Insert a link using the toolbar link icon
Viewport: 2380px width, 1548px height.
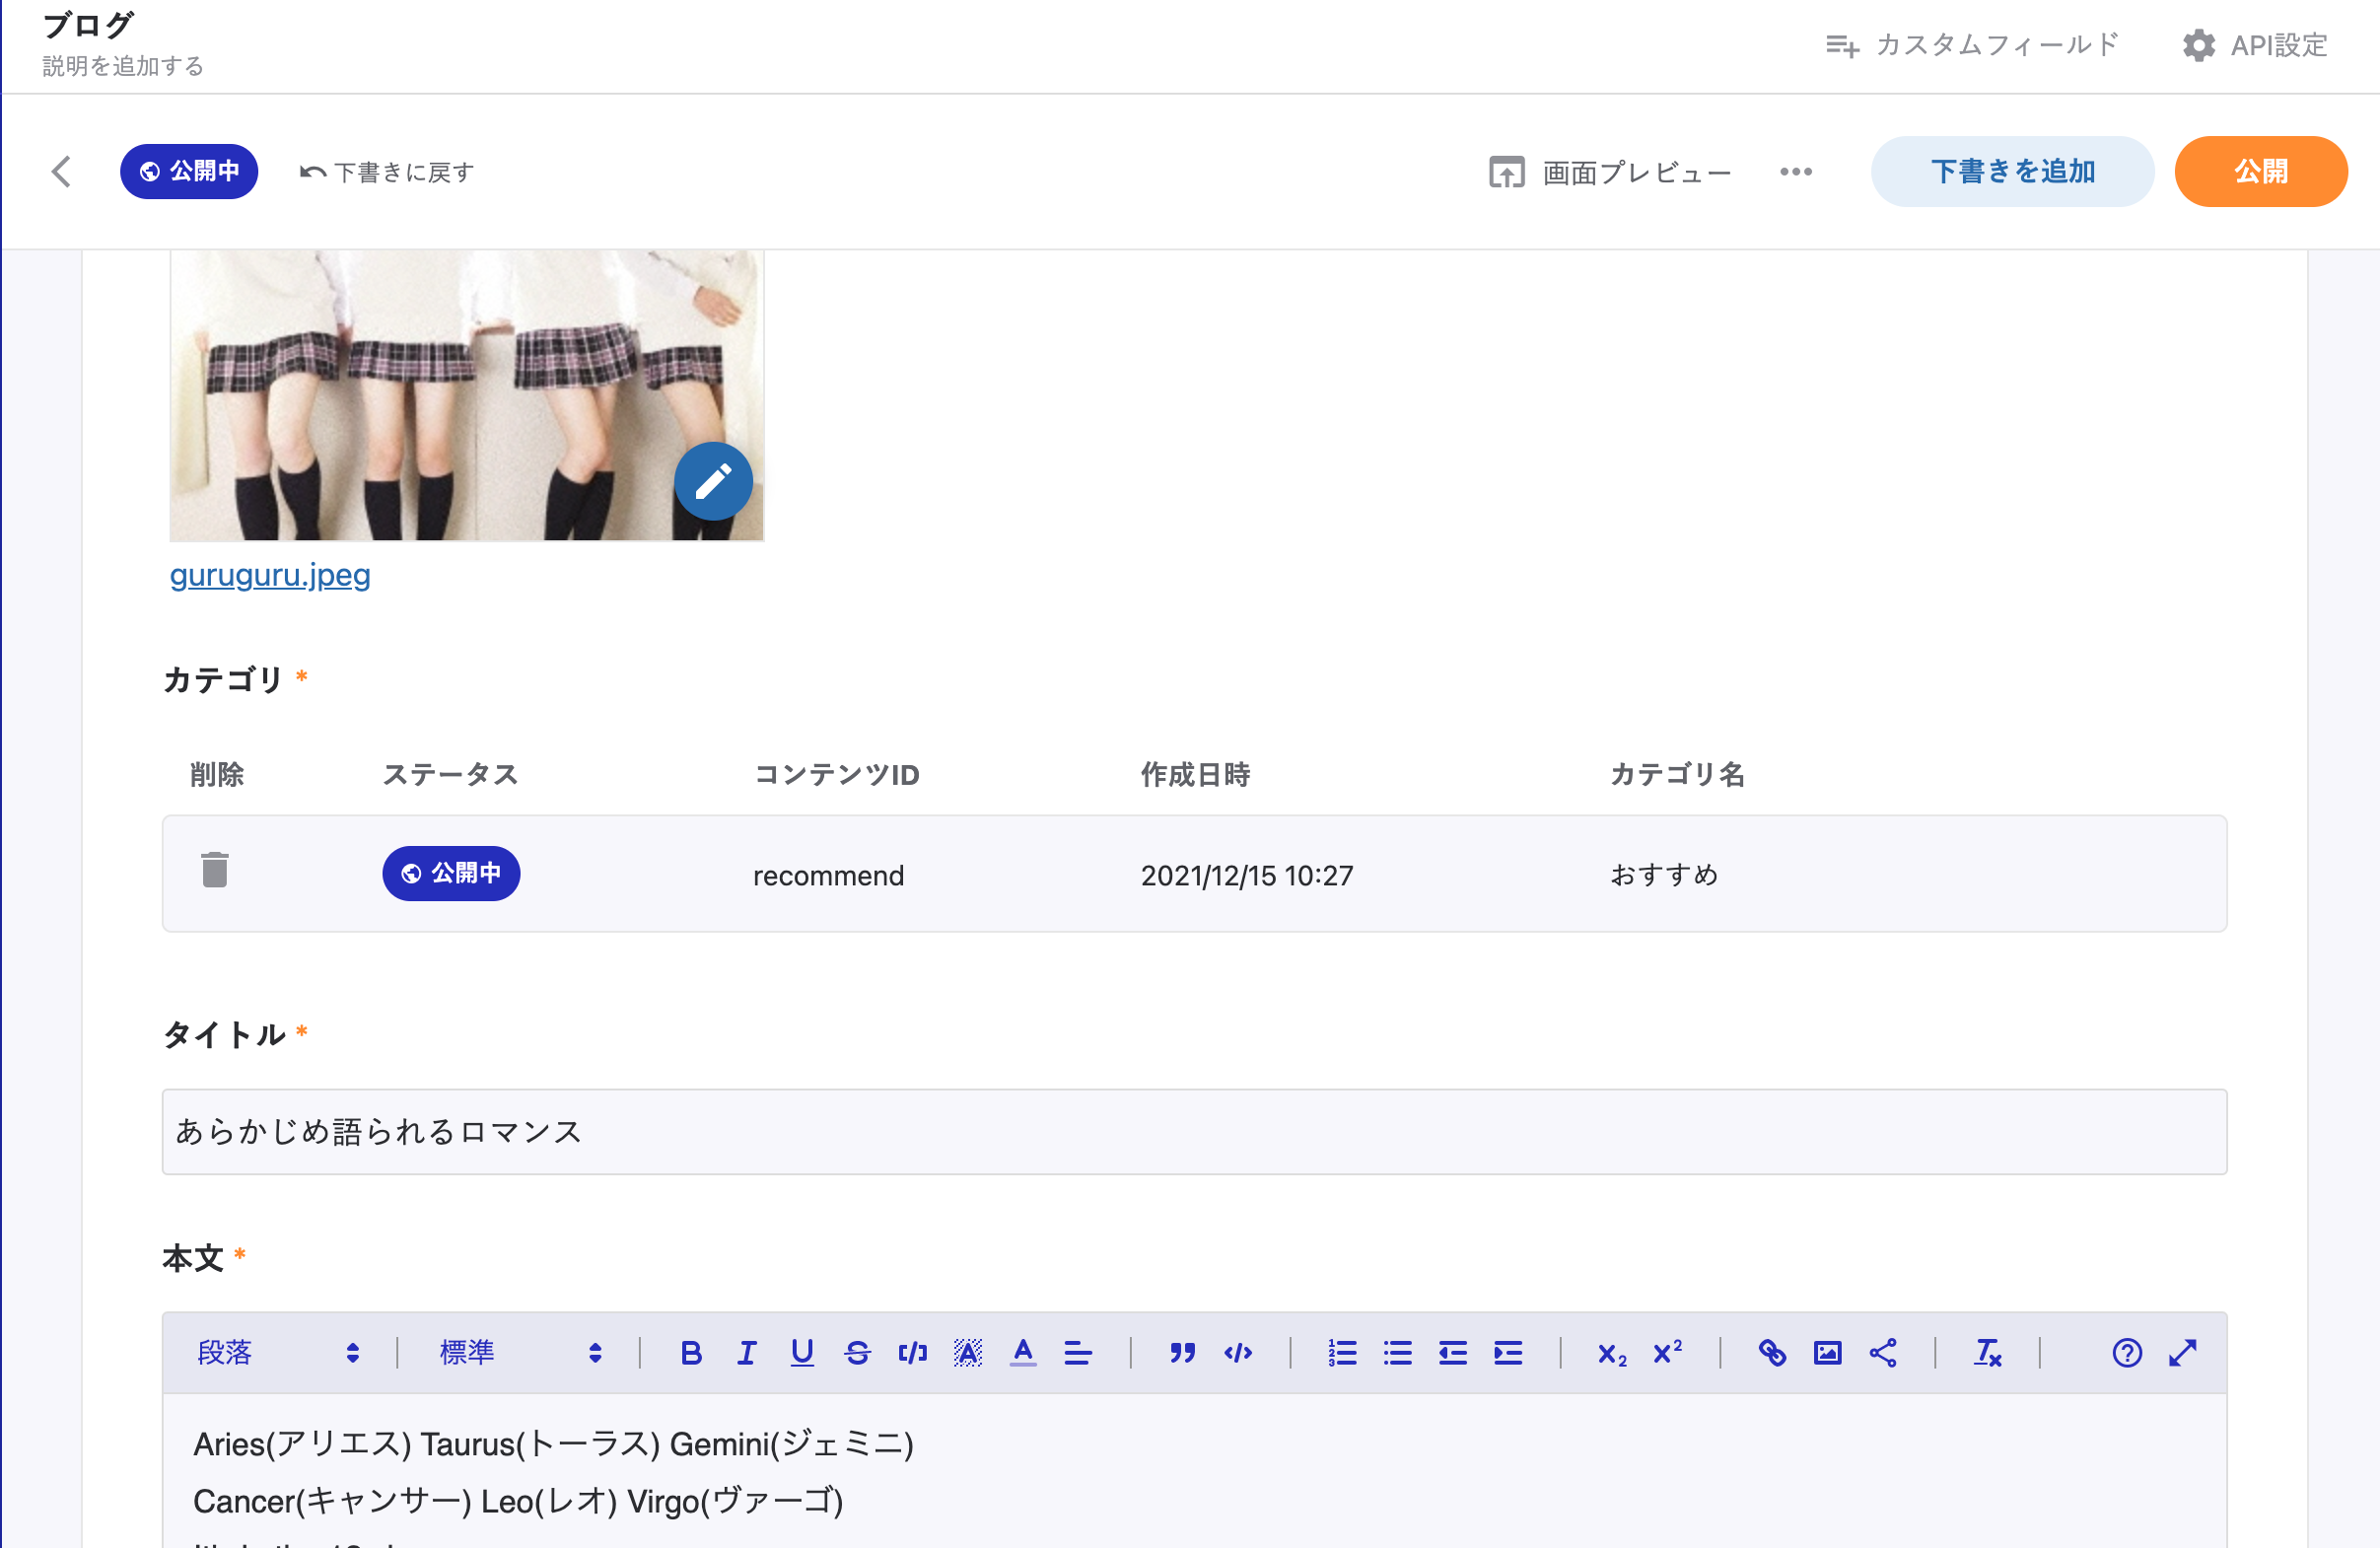[x=1771, y=1353]
